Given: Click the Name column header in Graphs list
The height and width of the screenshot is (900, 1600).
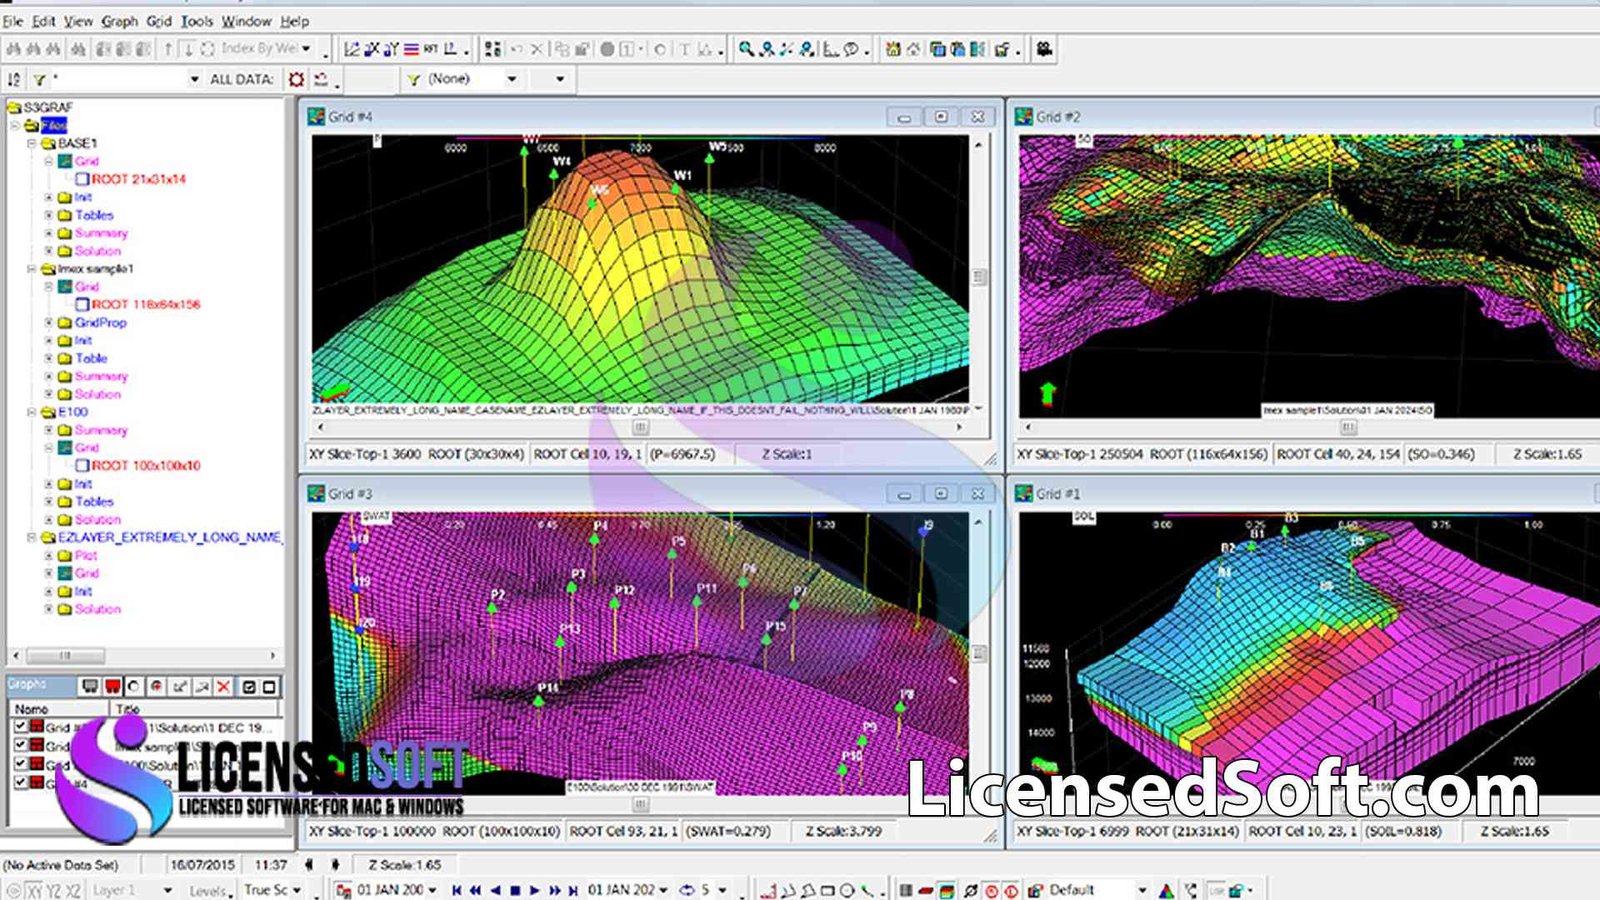Looking at the screenshot, I should pos(61,708).
